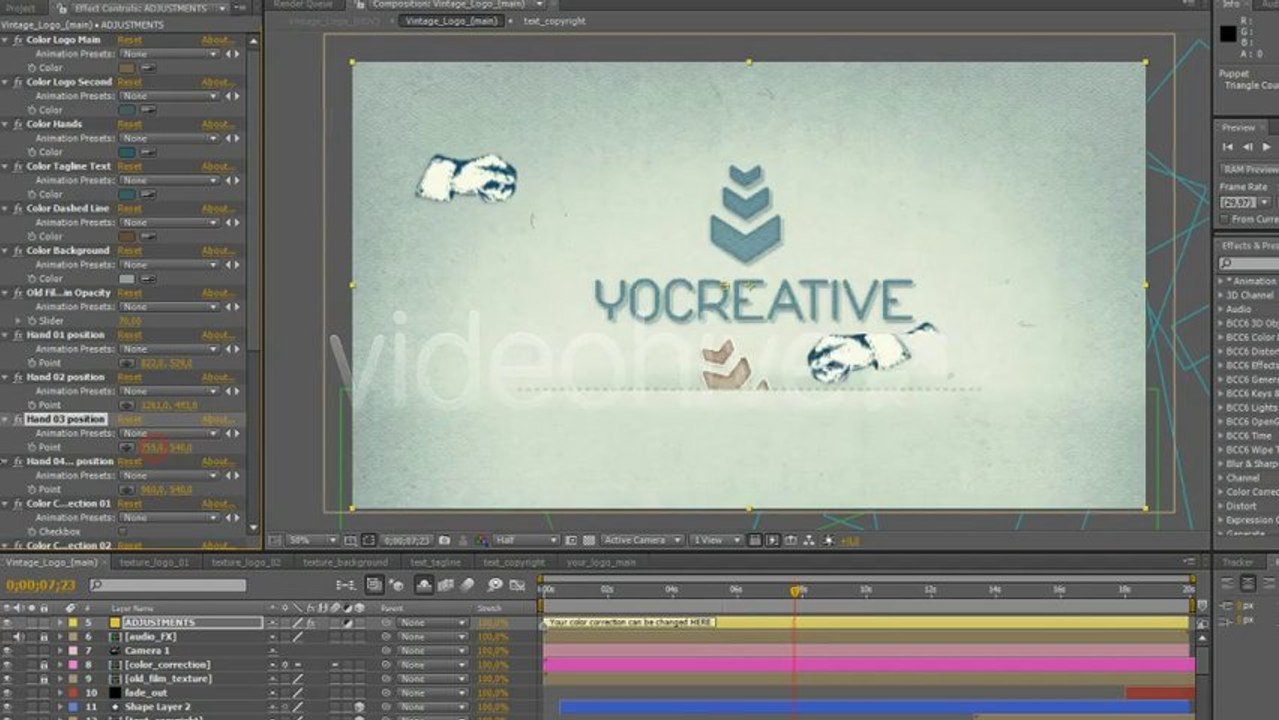The height and width of the screenshot is (720, 1279).
Task: Switch to texture_background timeline tab
Action: (x=345, y=562)
